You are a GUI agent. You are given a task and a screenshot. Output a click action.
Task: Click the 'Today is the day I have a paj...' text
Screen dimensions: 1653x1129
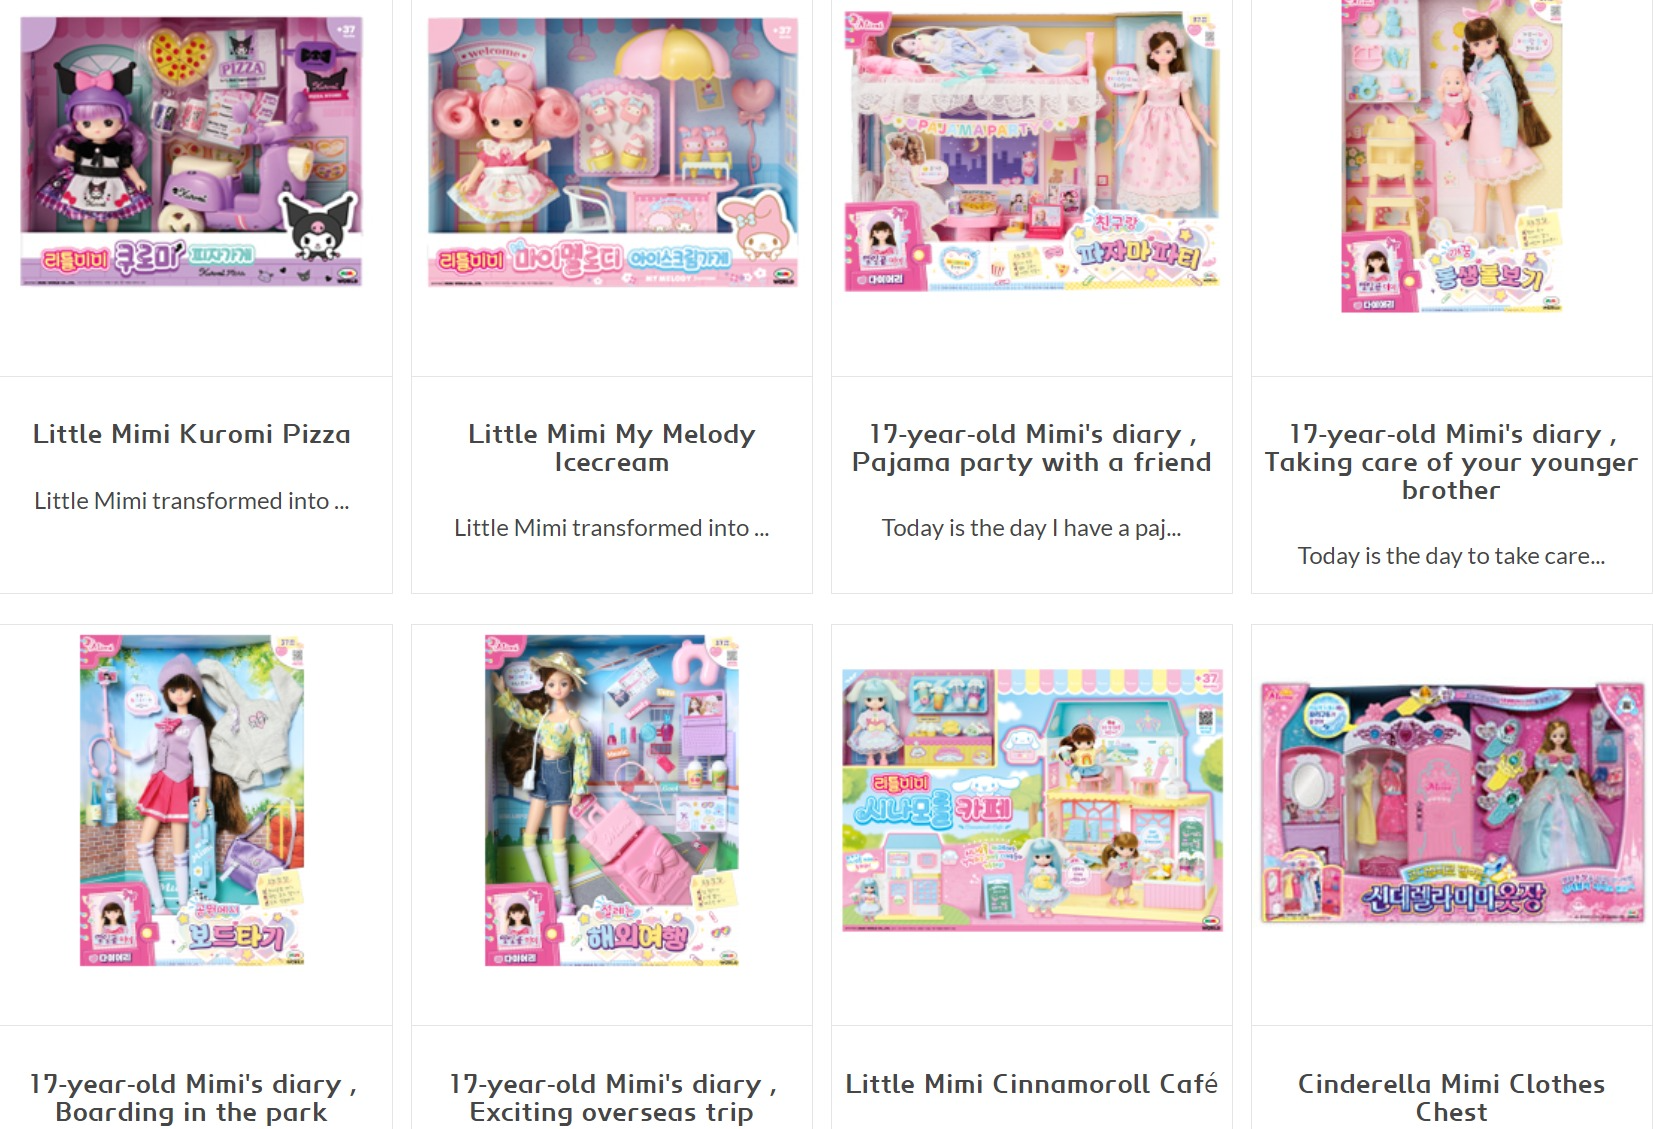(1032, 528)
